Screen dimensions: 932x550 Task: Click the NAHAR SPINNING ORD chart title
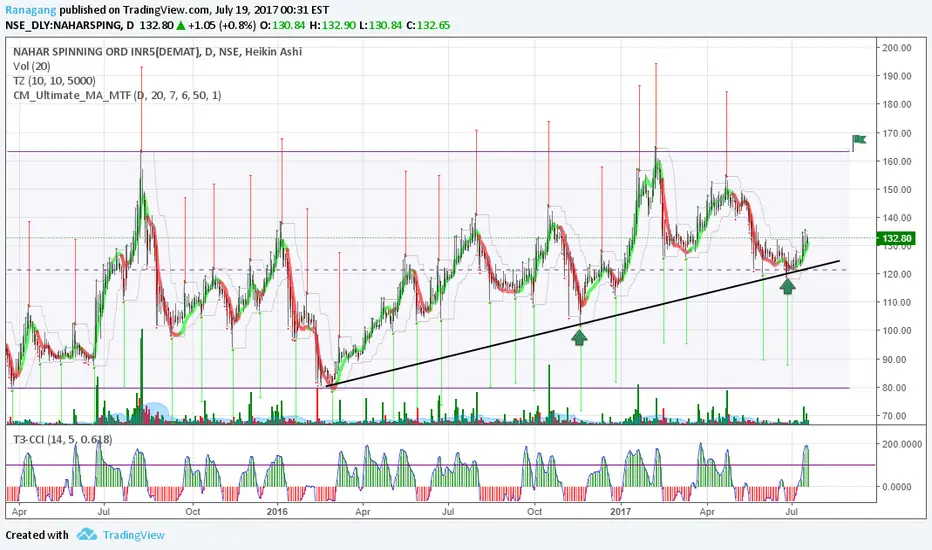[x=158, y=52]
